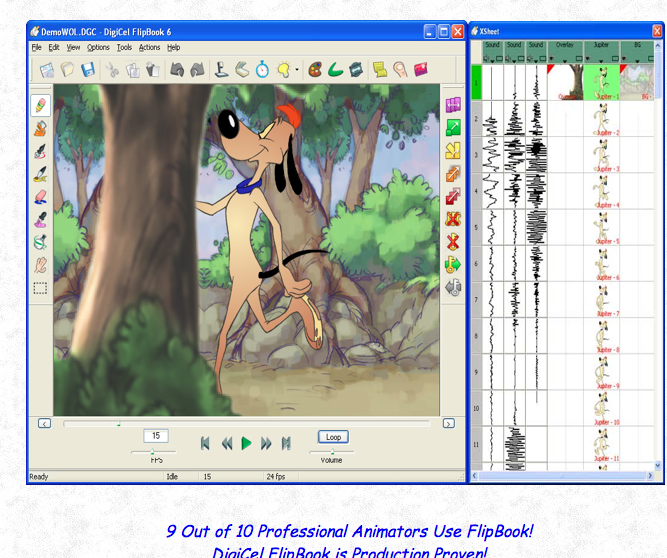Open the Overlay column left-side dropdown

pyautogui.click(x=551, y=58)
